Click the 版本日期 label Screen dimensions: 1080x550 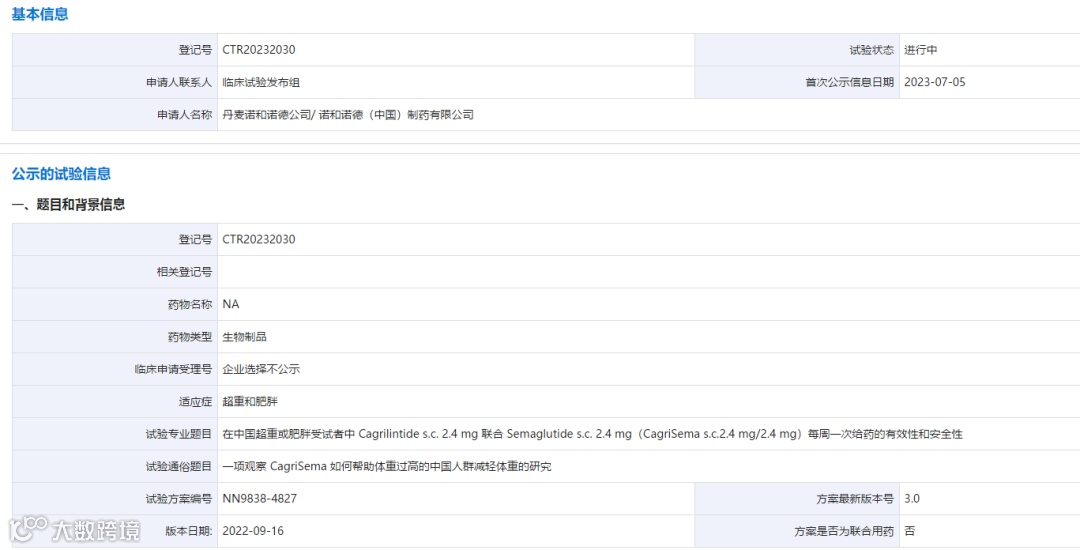[189, 531]
